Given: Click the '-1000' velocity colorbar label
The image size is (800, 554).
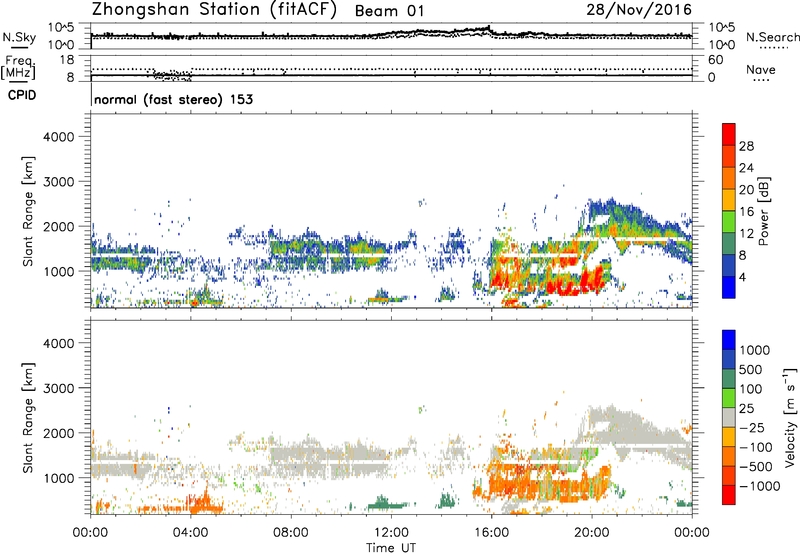Looking at the screenshot, I should [x=760, y=486].
